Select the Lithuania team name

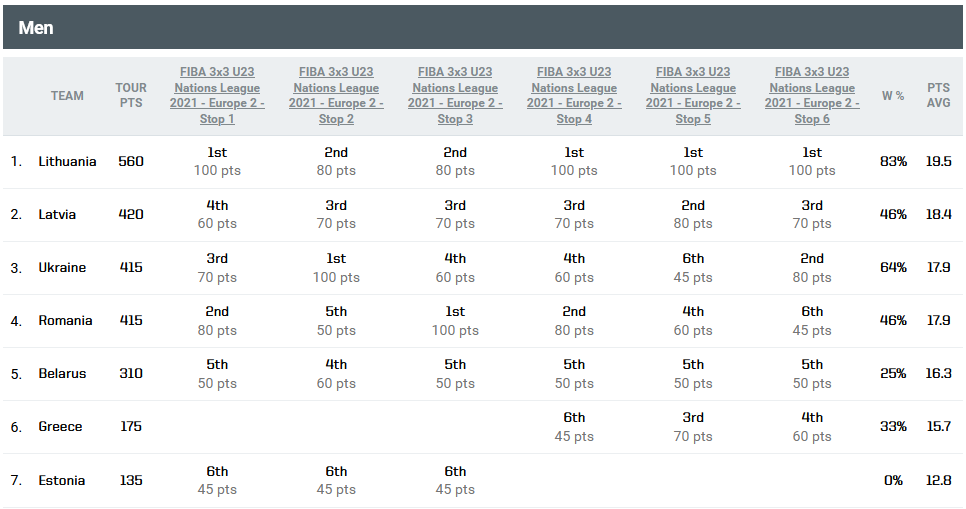click(67, 161)
